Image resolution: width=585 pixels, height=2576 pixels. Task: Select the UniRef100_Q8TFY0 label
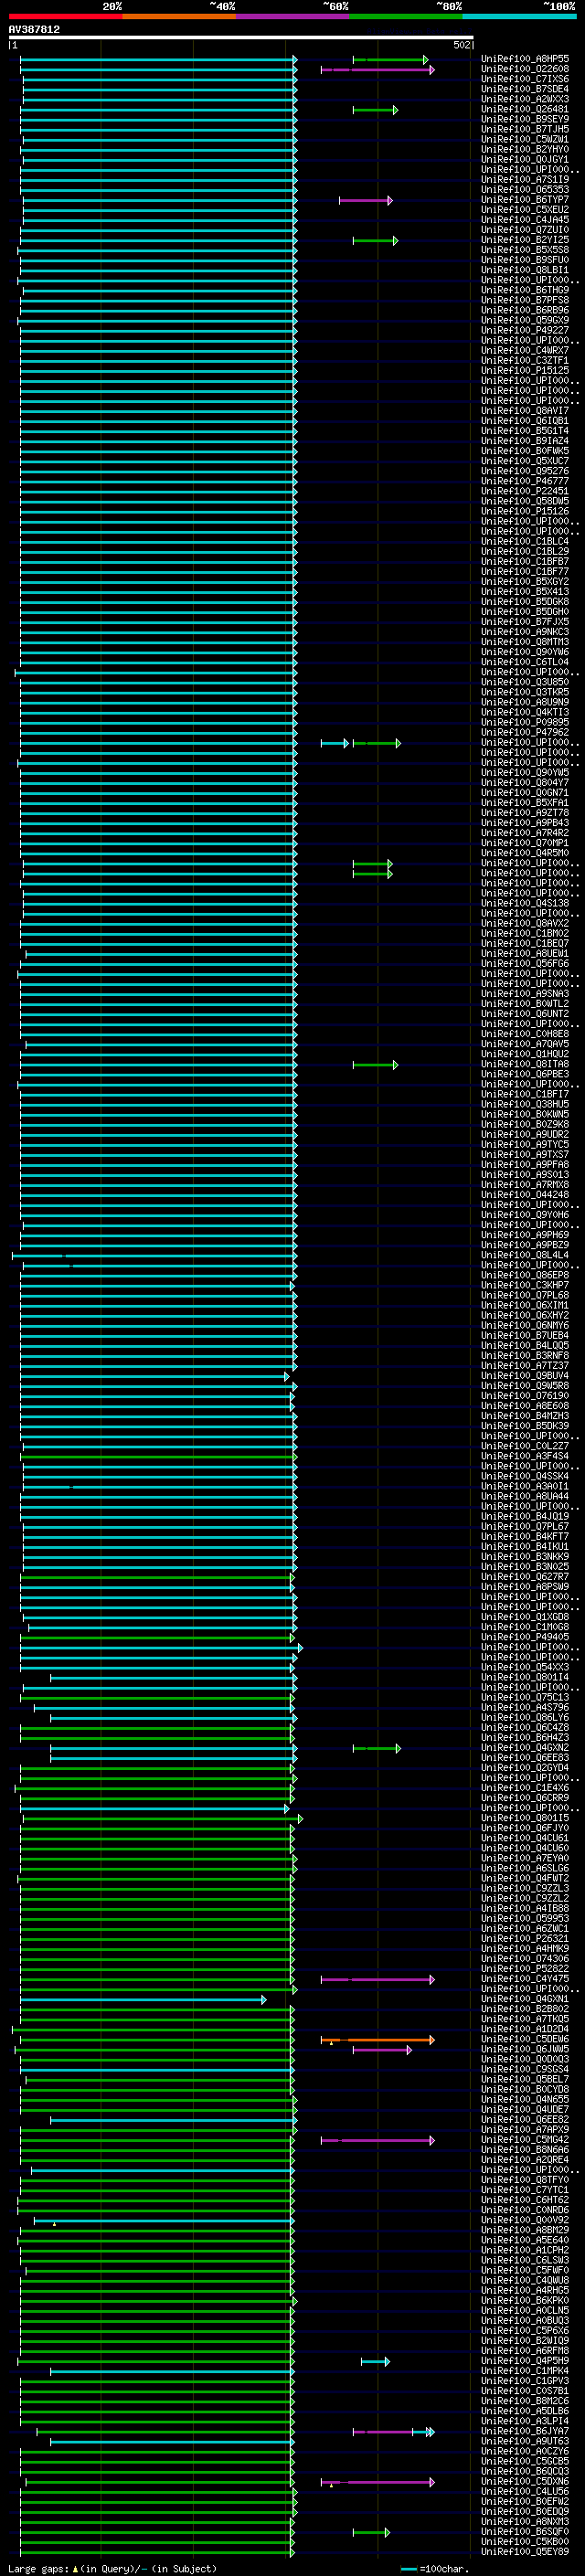point(524,2180)
